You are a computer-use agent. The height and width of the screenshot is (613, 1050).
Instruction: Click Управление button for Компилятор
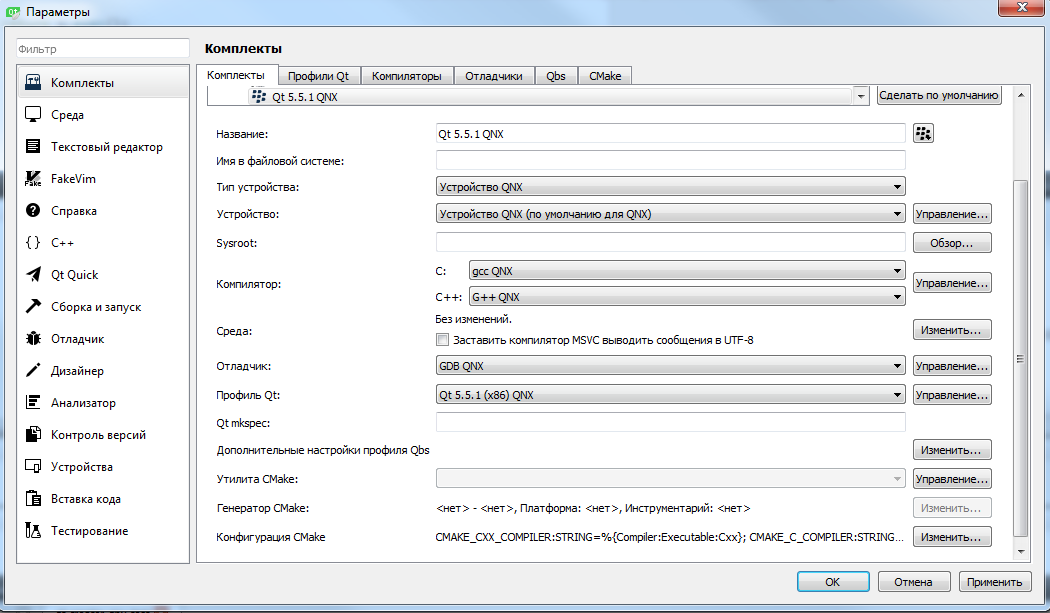(x=952, y=283)
